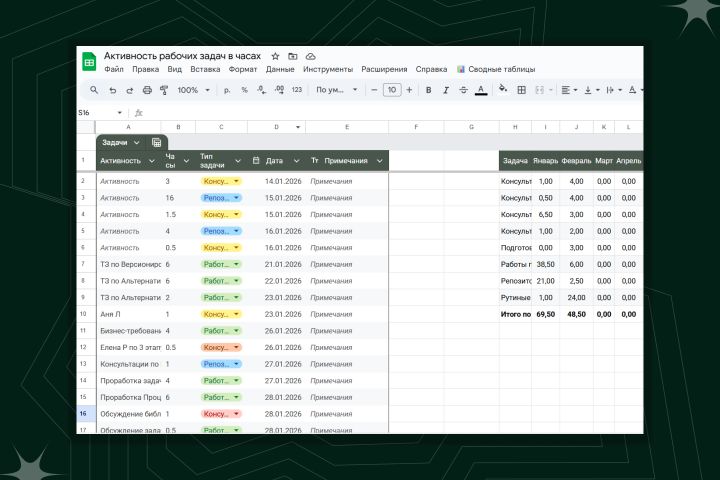
Task: Open vertical align dropdown
Action: (591, 90)
